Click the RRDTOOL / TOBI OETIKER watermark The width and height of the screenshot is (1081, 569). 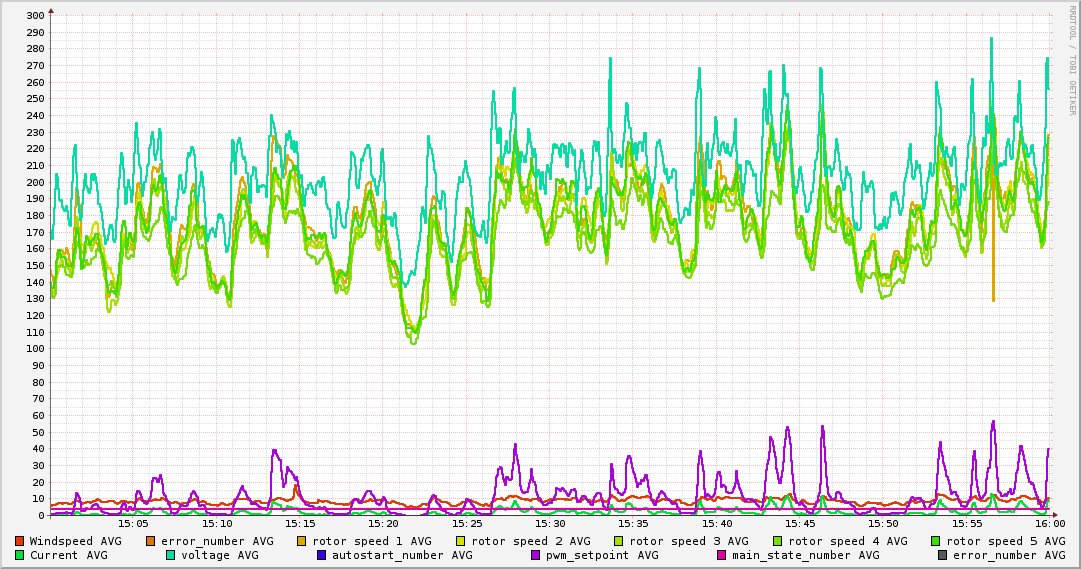[x=1072, y=60]
